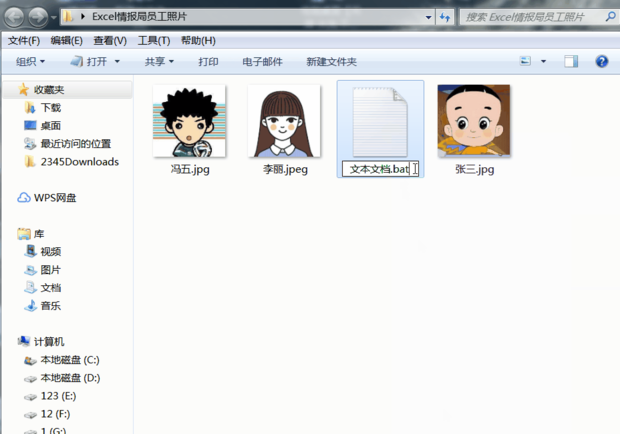
Task: Click the folder icon in address bar
Action: pos(68,17)
